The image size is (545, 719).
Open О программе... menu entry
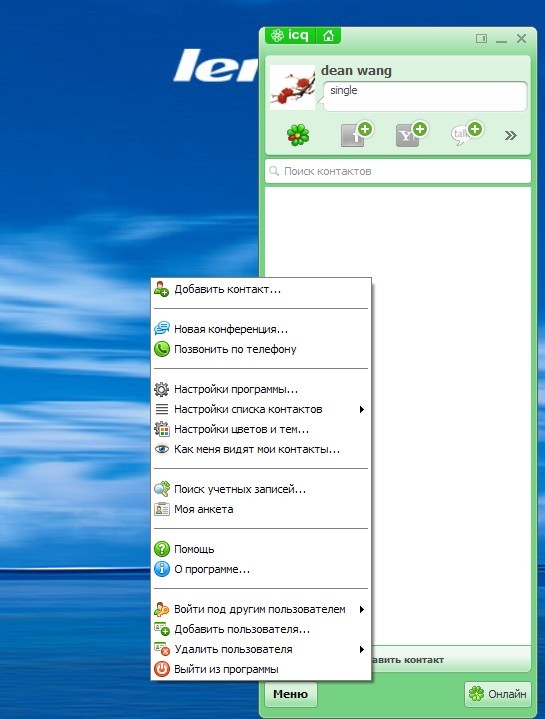(261, 569)
